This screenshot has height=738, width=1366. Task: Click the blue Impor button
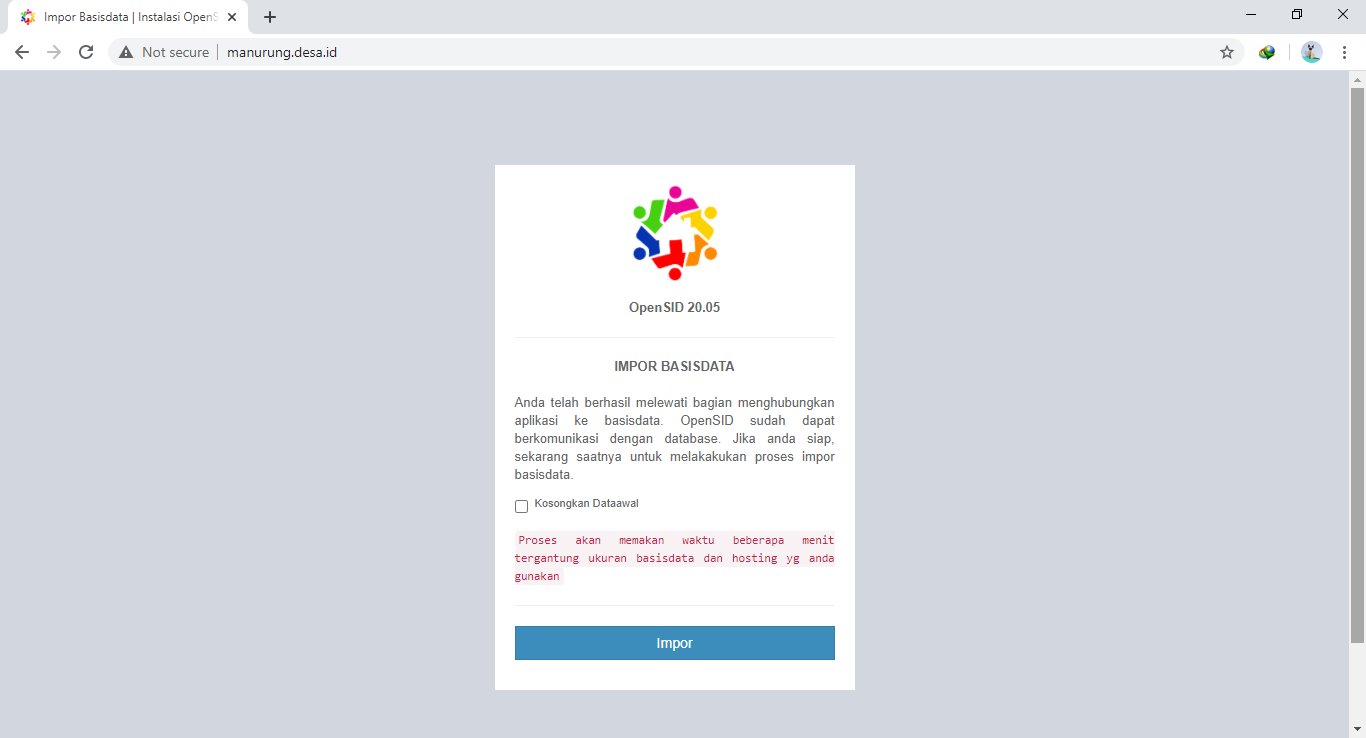click(675, 643)
